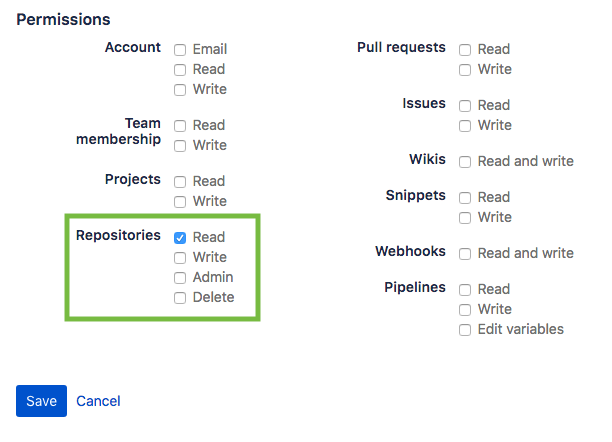612x442 pixels.
Task: Enable Account Email permission checkbox
Action: (x=180, y=50)
